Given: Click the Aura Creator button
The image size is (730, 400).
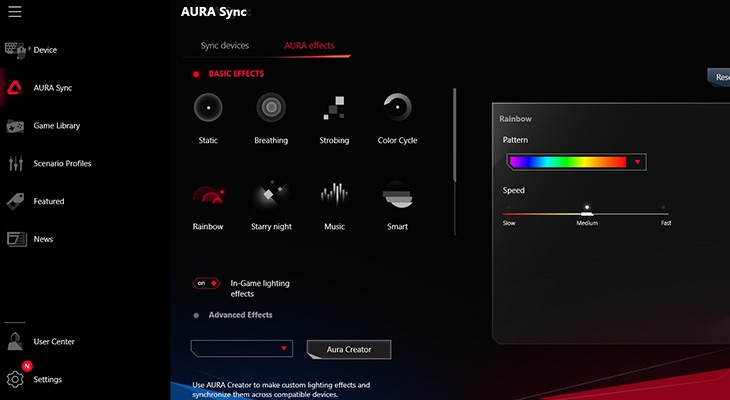Looking at the screenshot, I should (x=349, y=349).
